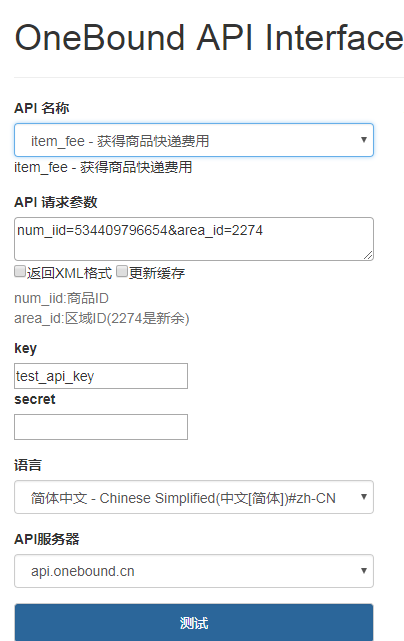Click the 更新缓存 label text
Screen dimensions: 404x641
(157, 273)
